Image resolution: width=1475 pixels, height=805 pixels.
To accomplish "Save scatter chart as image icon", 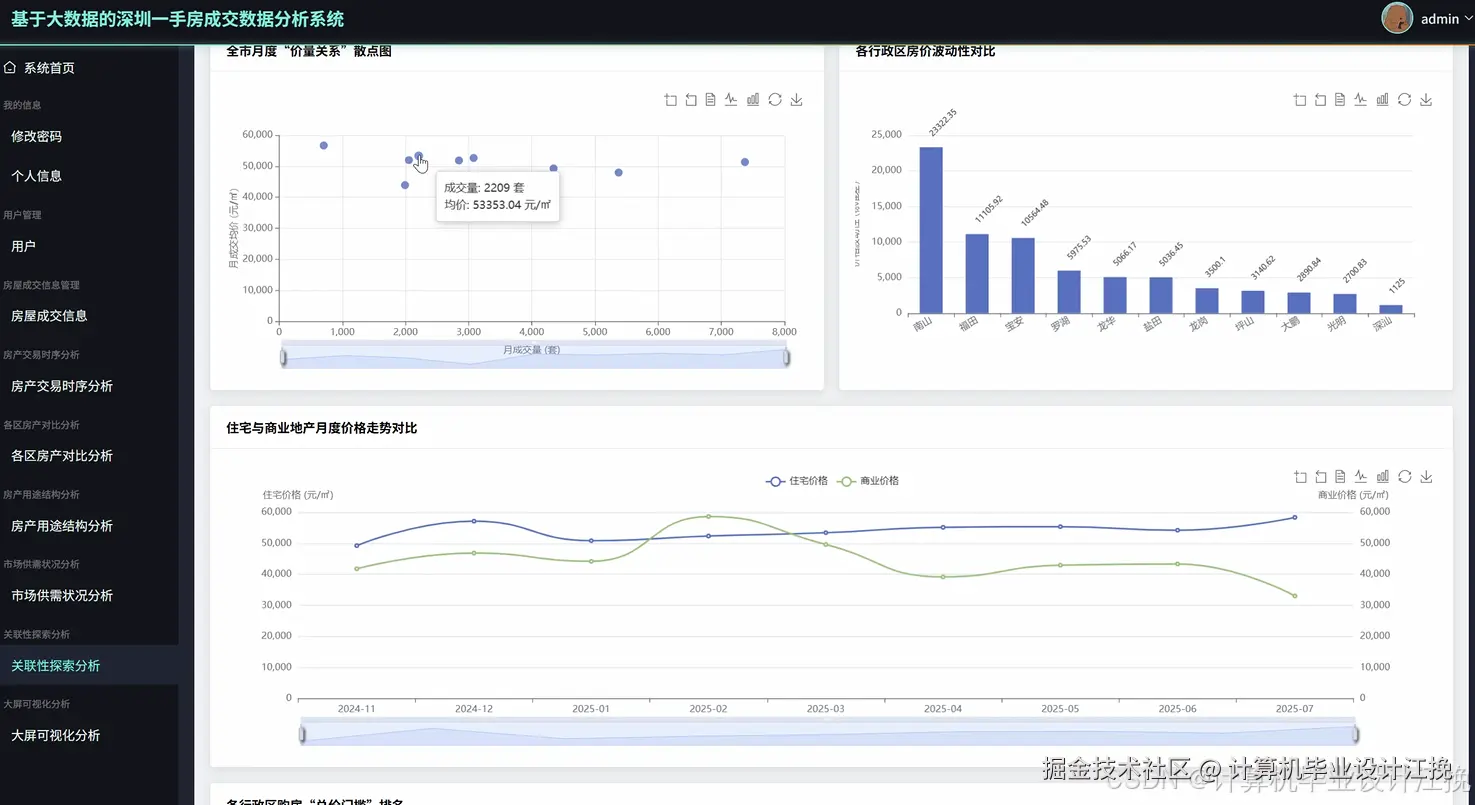I will point(797,100).
